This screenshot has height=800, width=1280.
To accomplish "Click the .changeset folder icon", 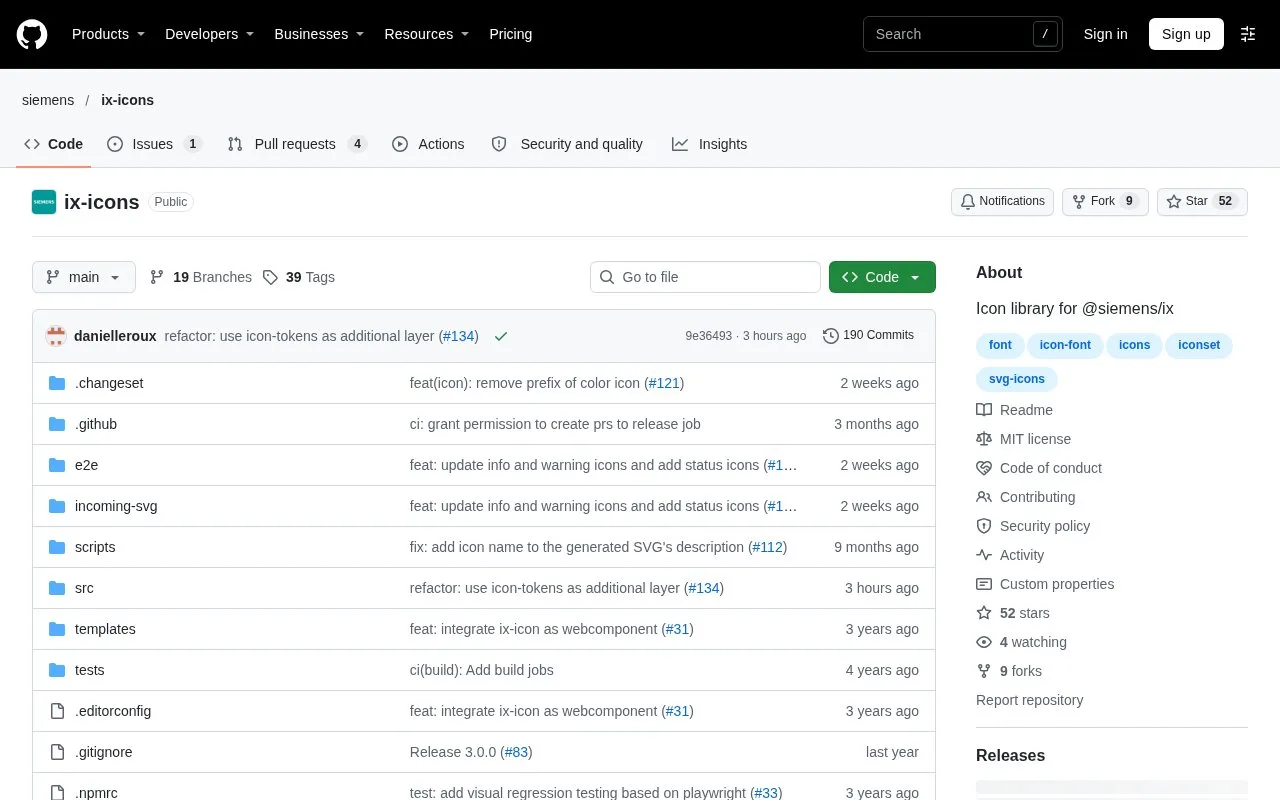I will point(57,383).
